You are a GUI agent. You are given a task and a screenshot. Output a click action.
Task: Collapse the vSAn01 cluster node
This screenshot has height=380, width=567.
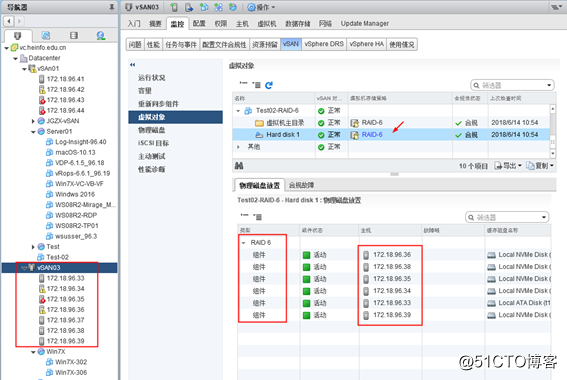click(x=24, y=69)
